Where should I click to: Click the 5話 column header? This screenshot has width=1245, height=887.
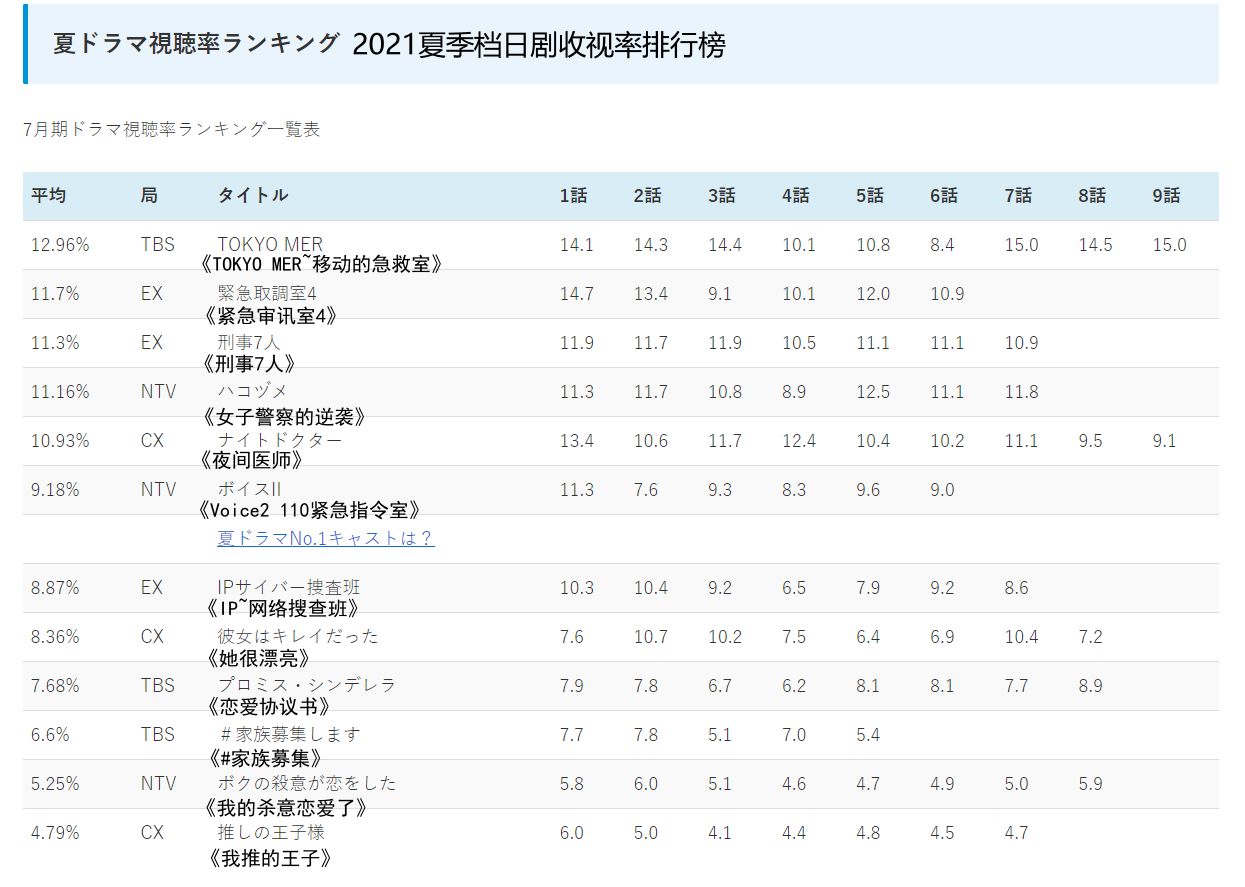(870, 196)
